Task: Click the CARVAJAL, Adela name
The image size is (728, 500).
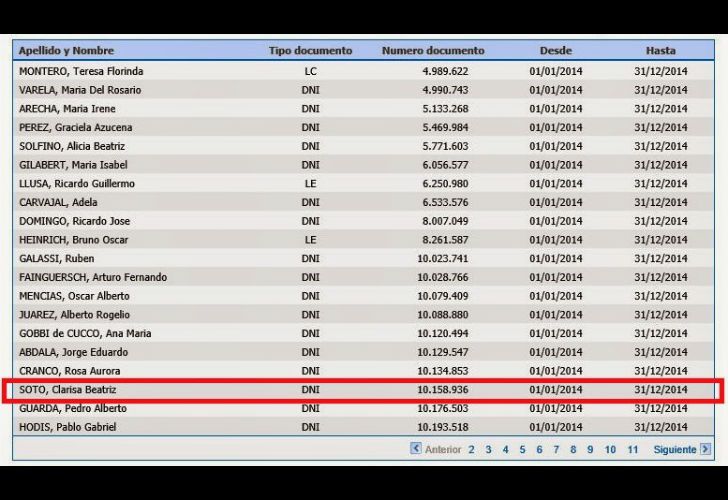Action: coord(58,202)
